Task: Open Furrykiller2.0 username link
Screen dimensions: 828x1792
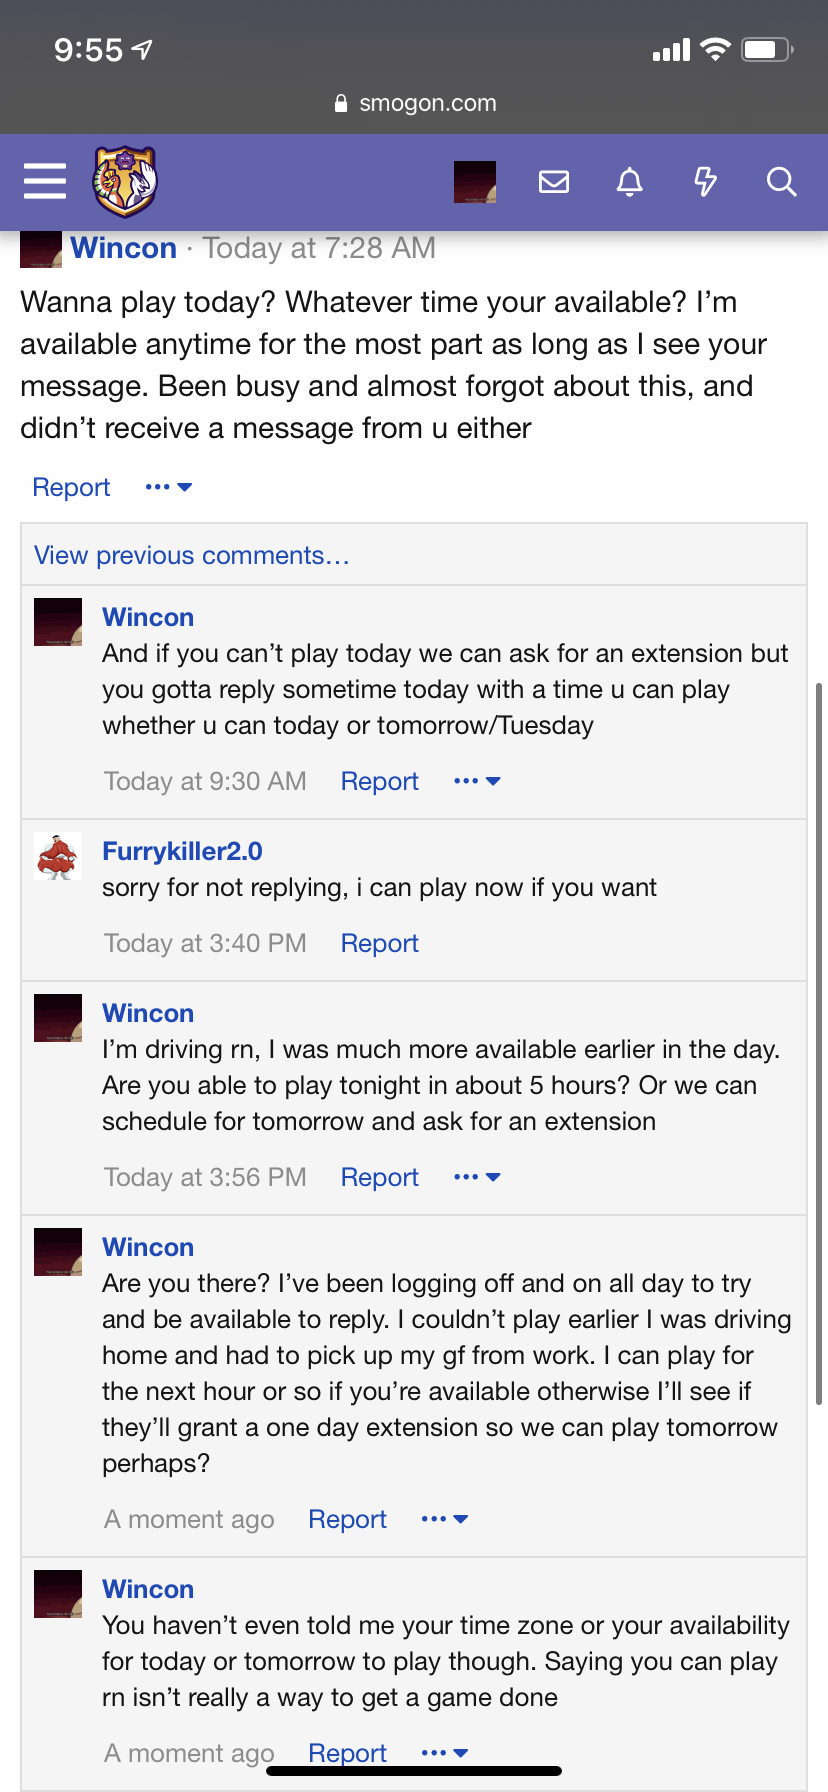Action: pyautogui.click(x=182, y=851)
